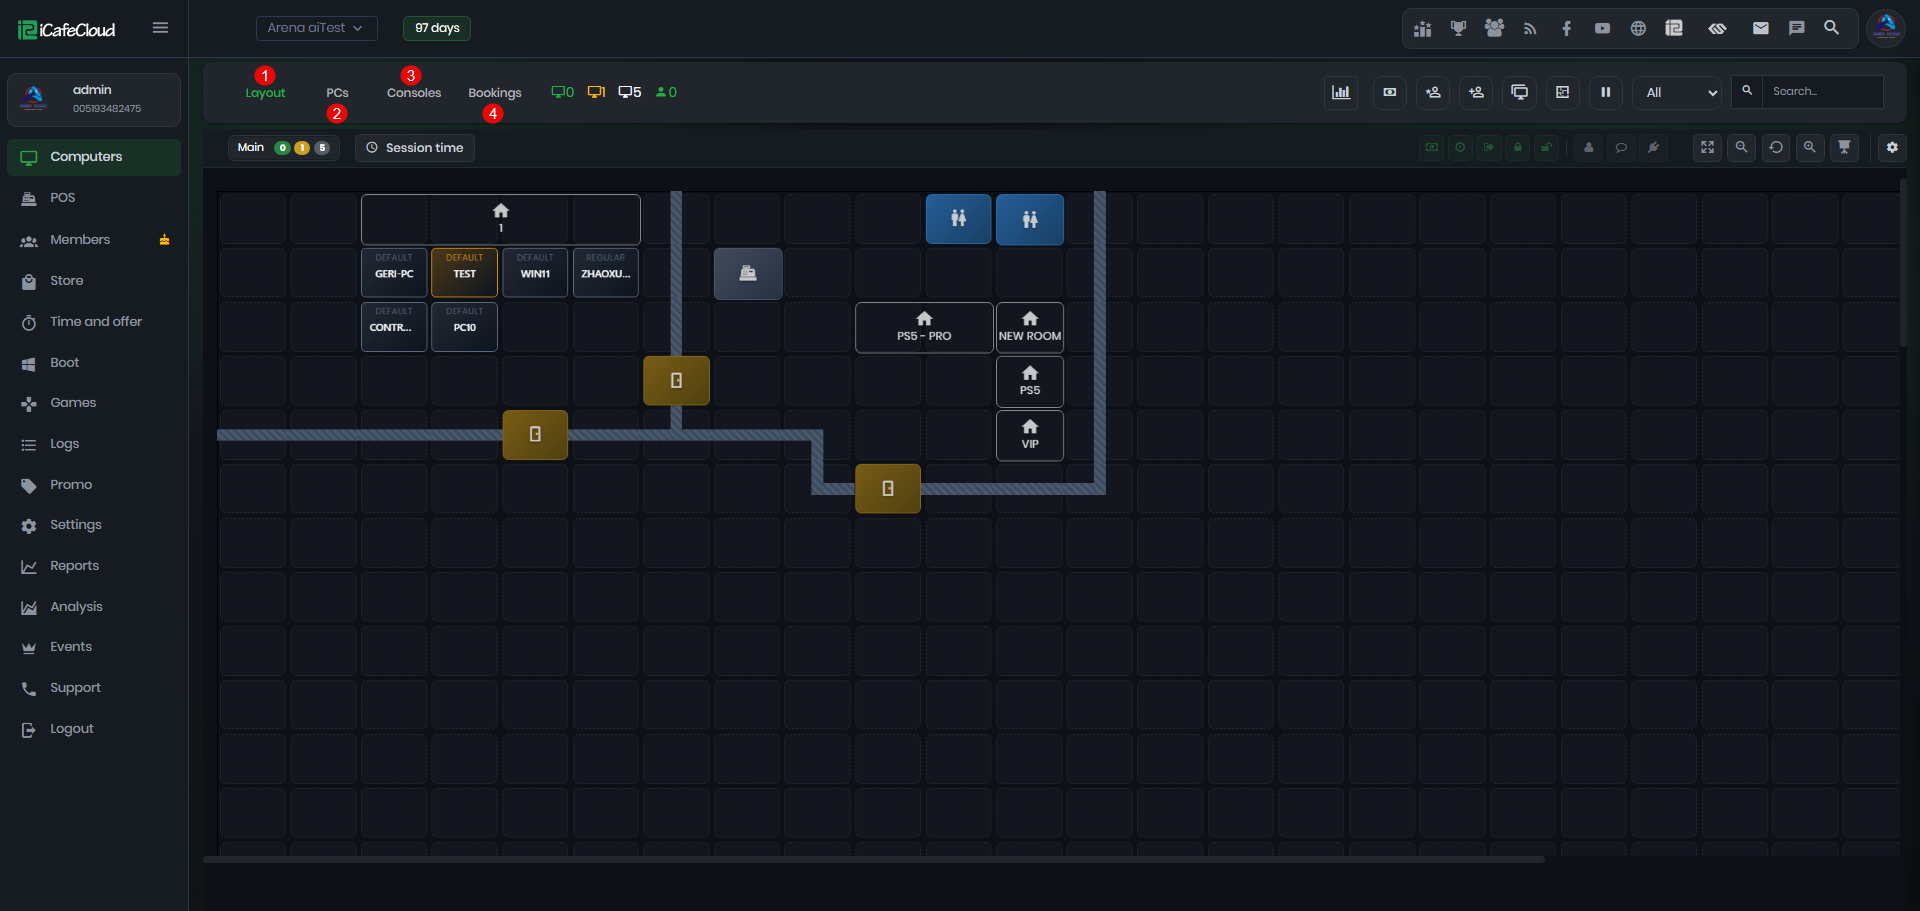Select the PC10 computer tile
Image resolution: width=1920 pixels, height=911 pixels.
pyautogui.click(x=464, y=327)
